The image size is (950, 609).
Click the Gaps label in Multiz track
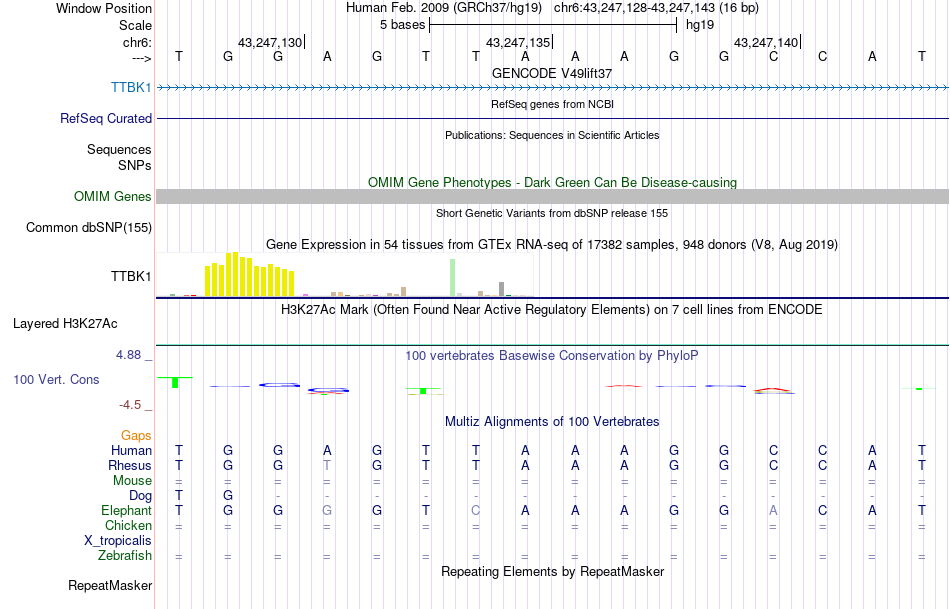(136, 436)
